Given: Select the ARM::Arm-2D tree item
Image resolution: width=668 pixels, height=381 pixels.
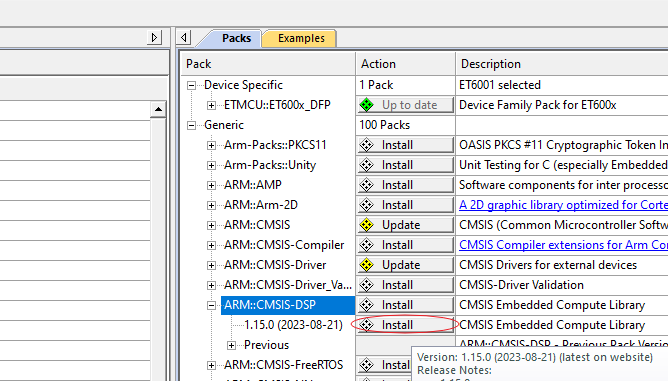Looking at the screenshot, I should click(x=261, y=205).
